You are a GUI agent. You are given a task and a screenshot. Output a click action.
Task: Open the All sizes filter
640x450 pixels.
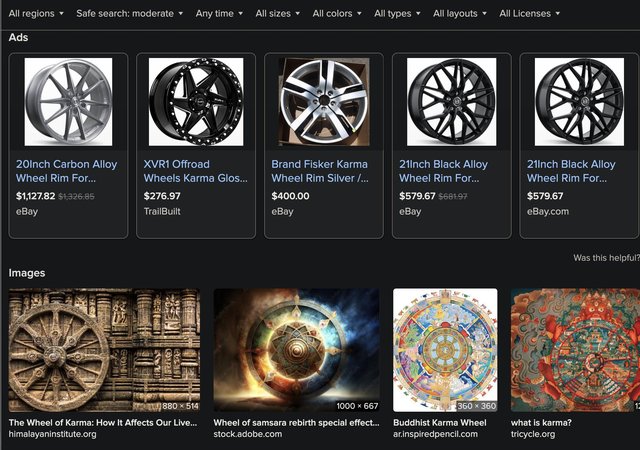coord(278,13)
